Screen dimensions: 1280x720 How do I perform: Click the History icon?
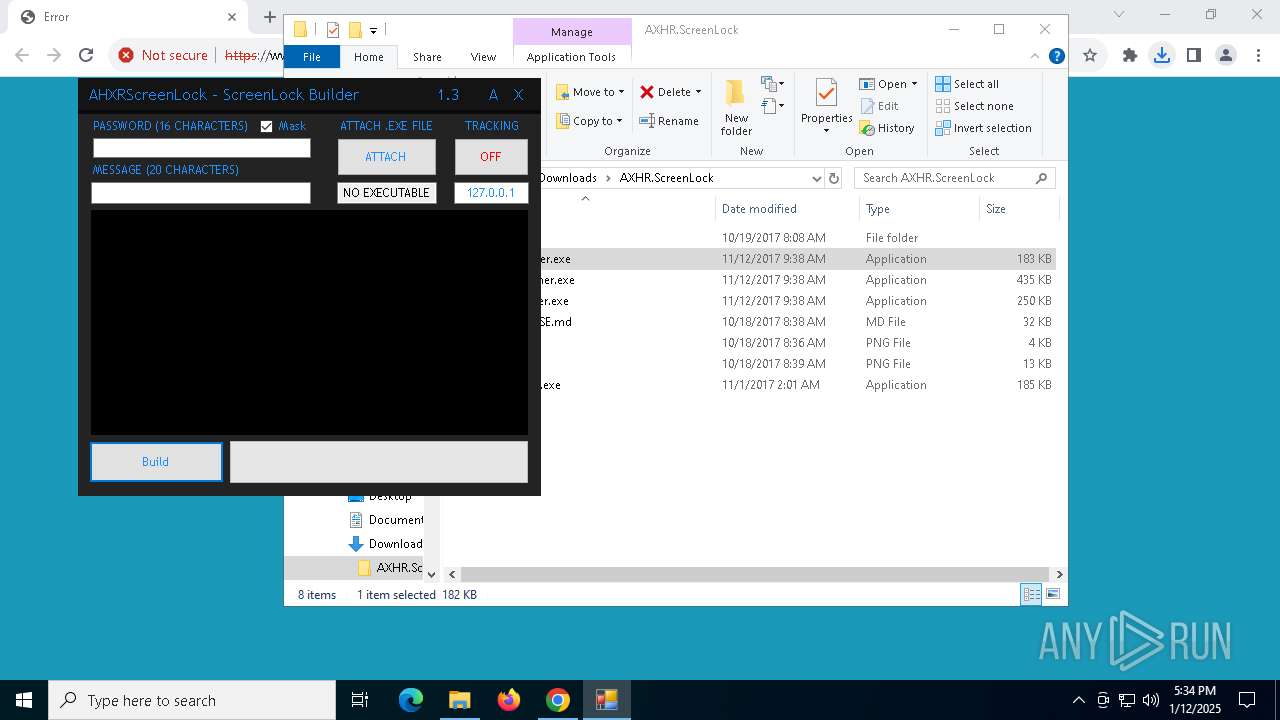tap(867, 128)
